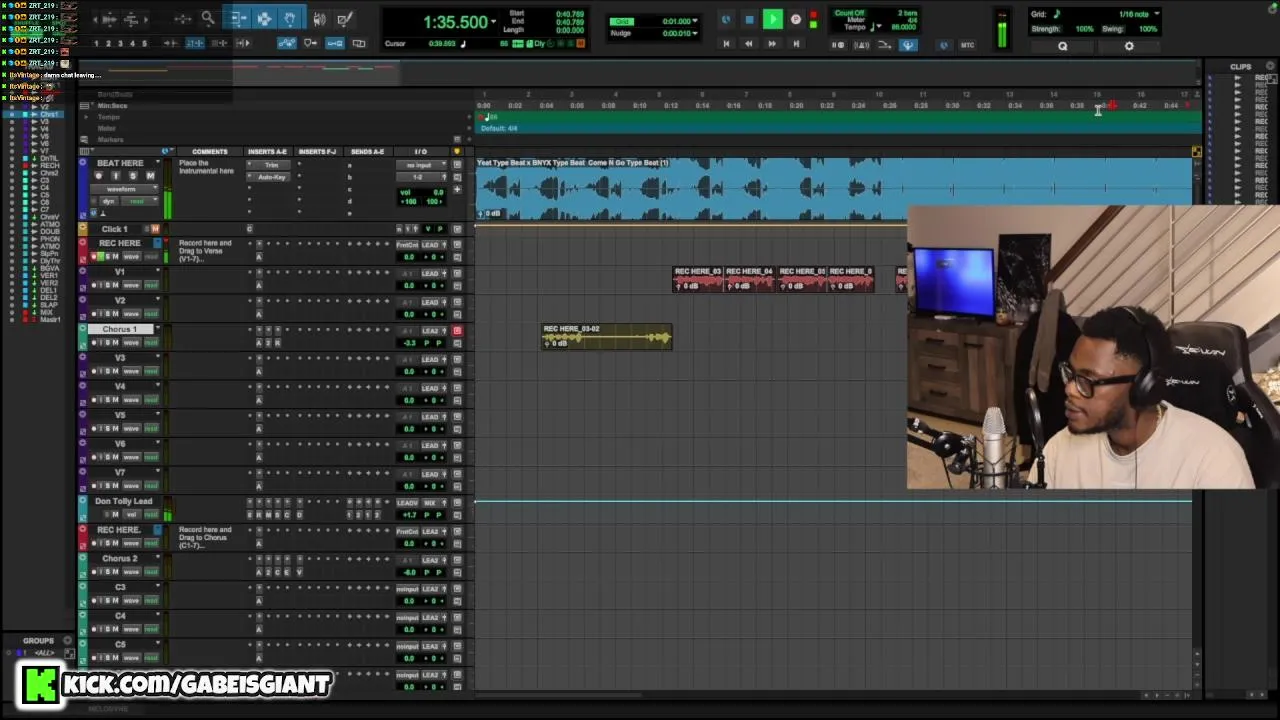Open the main counter format dropdown
This screenshot has width=1280, height=720.
click(494, 21)
